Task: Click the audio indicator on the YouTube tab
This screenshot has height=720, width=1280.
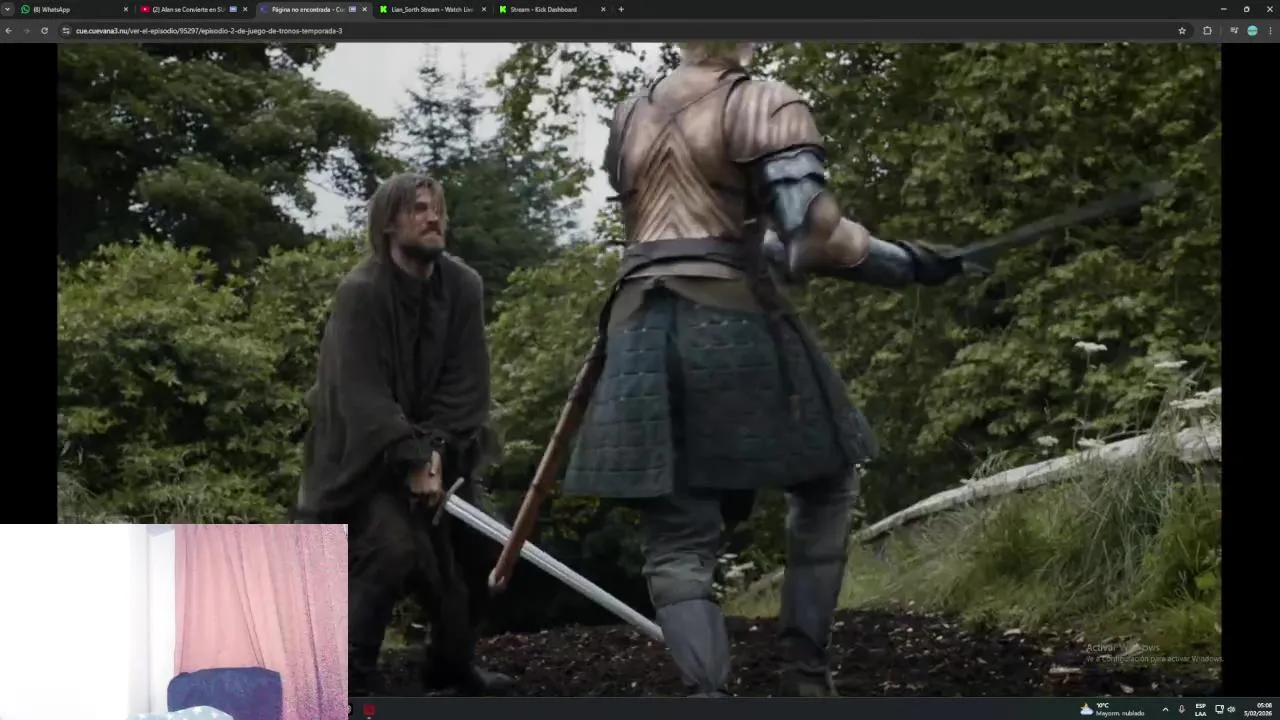Action: 233,9
